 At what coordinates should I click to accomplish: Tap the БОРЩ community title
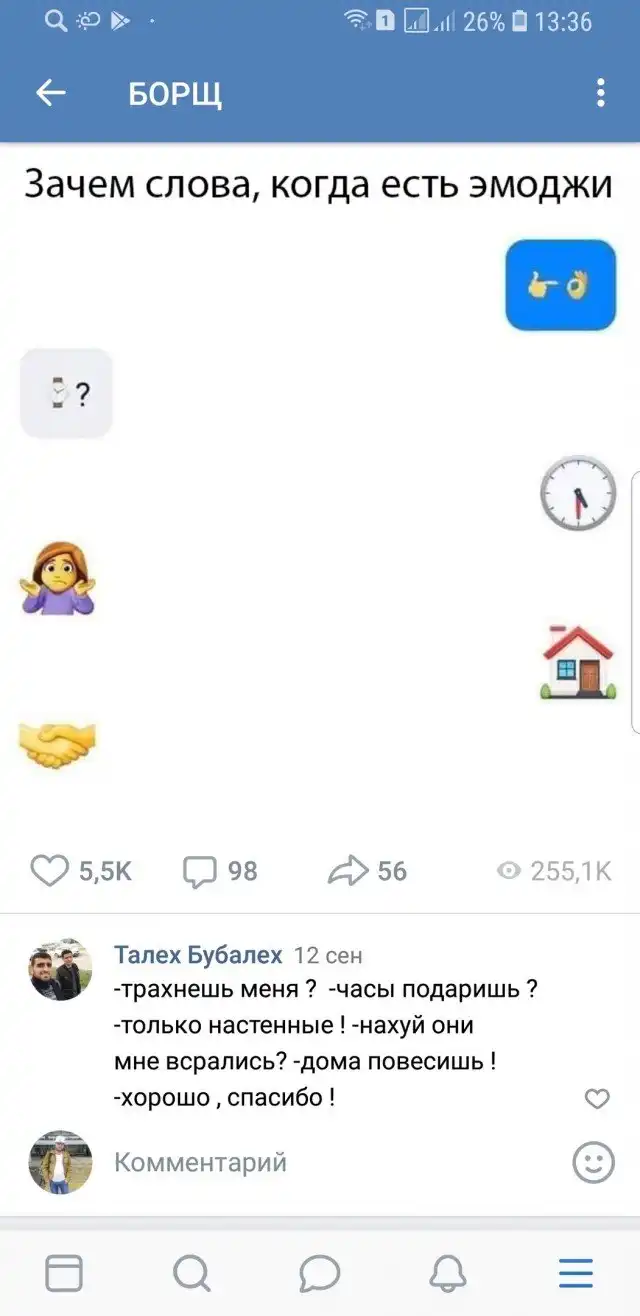point(175,94)
